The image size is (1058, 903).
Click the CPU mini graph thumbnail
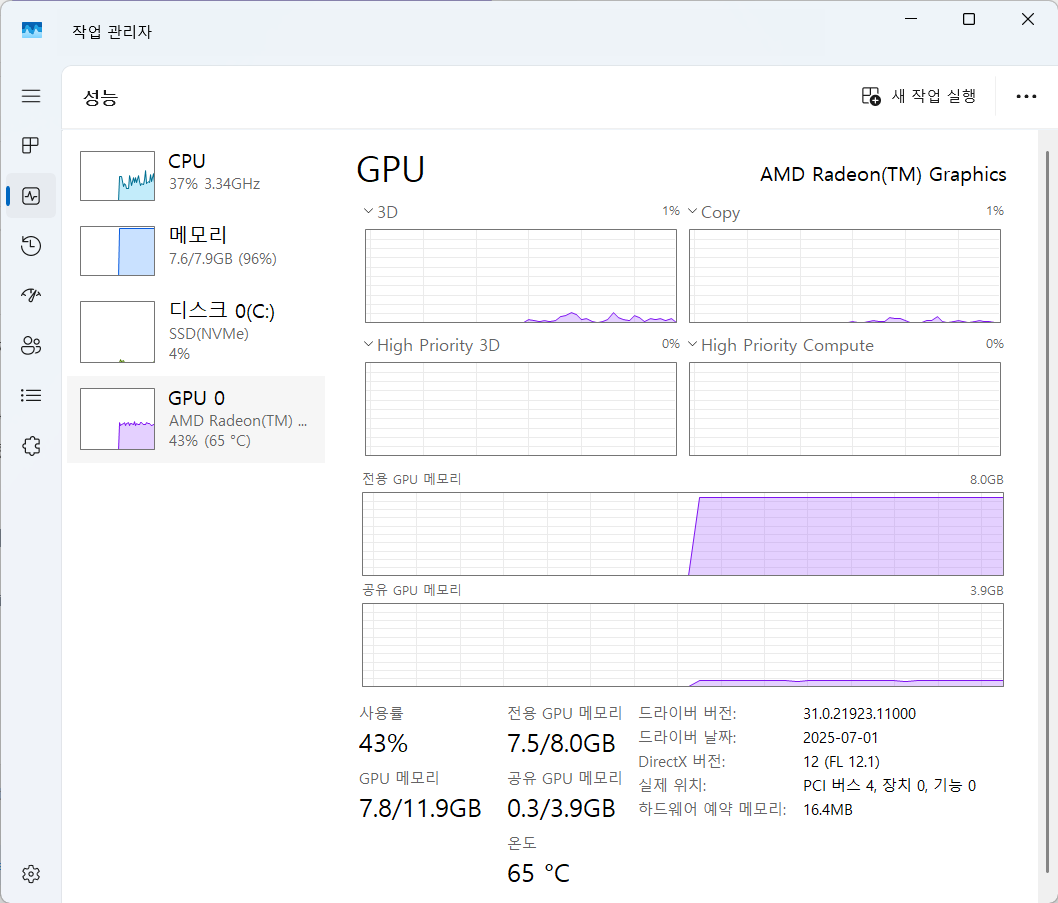[x=117, y=175]
